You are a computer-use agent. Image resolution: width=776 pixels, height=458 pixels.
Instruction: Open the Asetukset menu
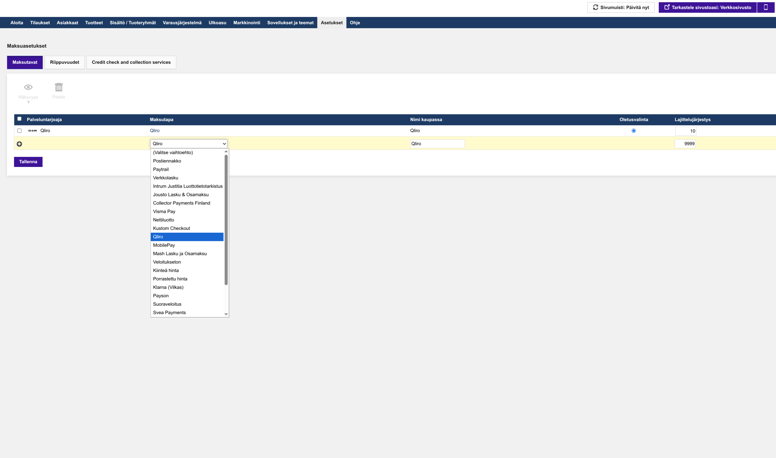click(x=332, y=23)
